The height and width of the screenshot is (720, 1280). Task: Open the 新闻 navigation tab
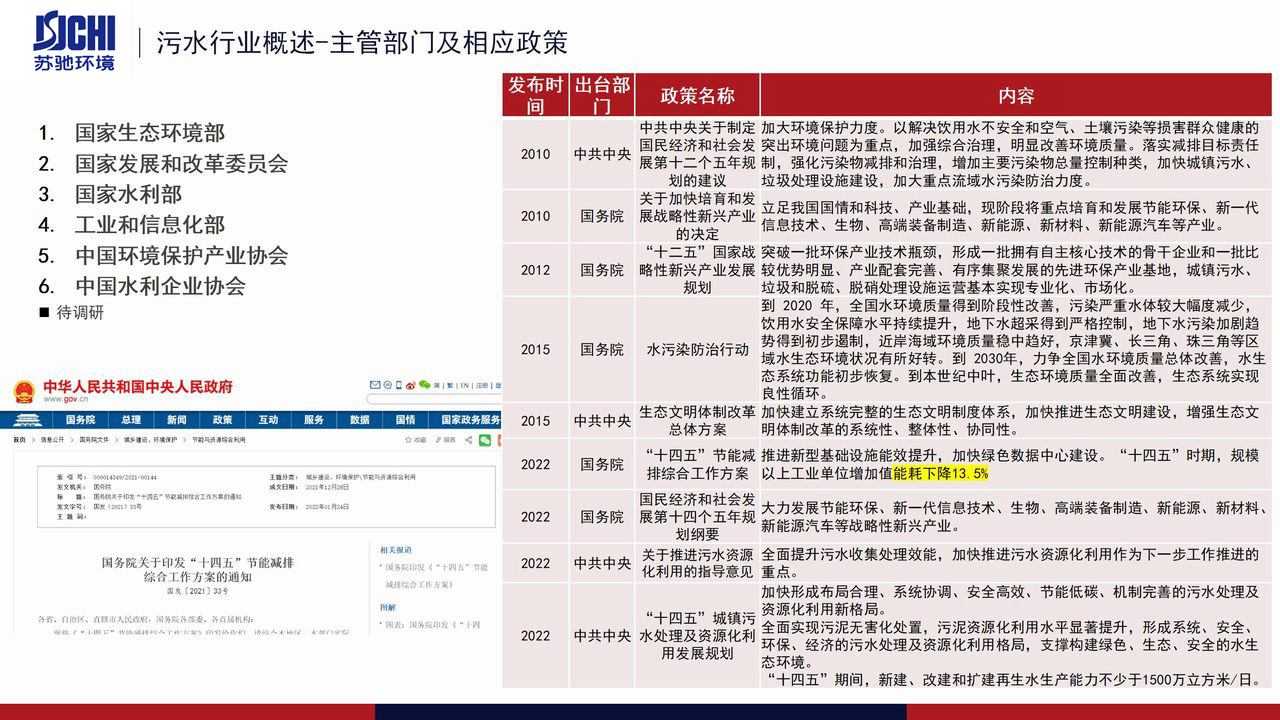(x=177, y=420)
